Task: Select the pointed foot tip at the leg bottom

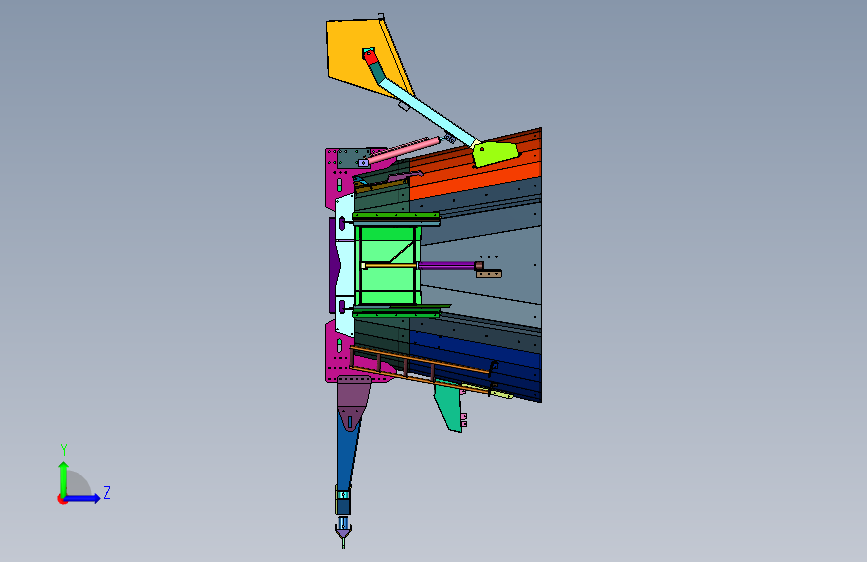Action: [x=343, y=534]
